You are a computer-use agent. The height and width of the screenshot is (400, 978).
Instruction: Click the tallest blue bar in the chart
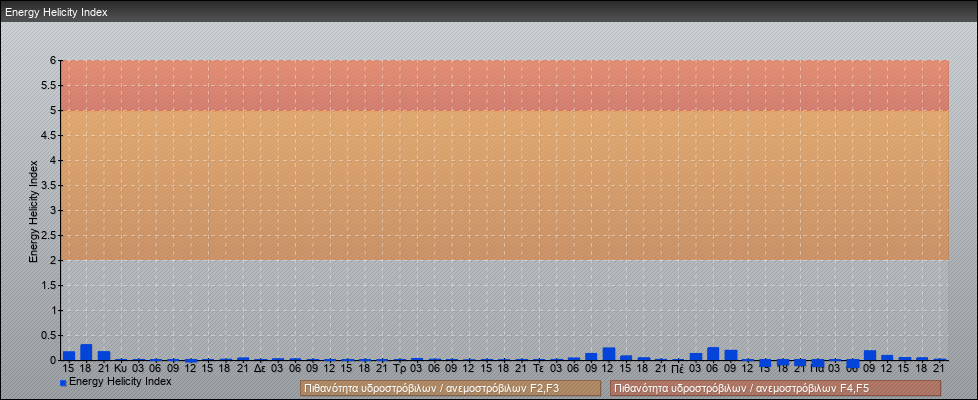pyautogui.click(x=86, y=352)
